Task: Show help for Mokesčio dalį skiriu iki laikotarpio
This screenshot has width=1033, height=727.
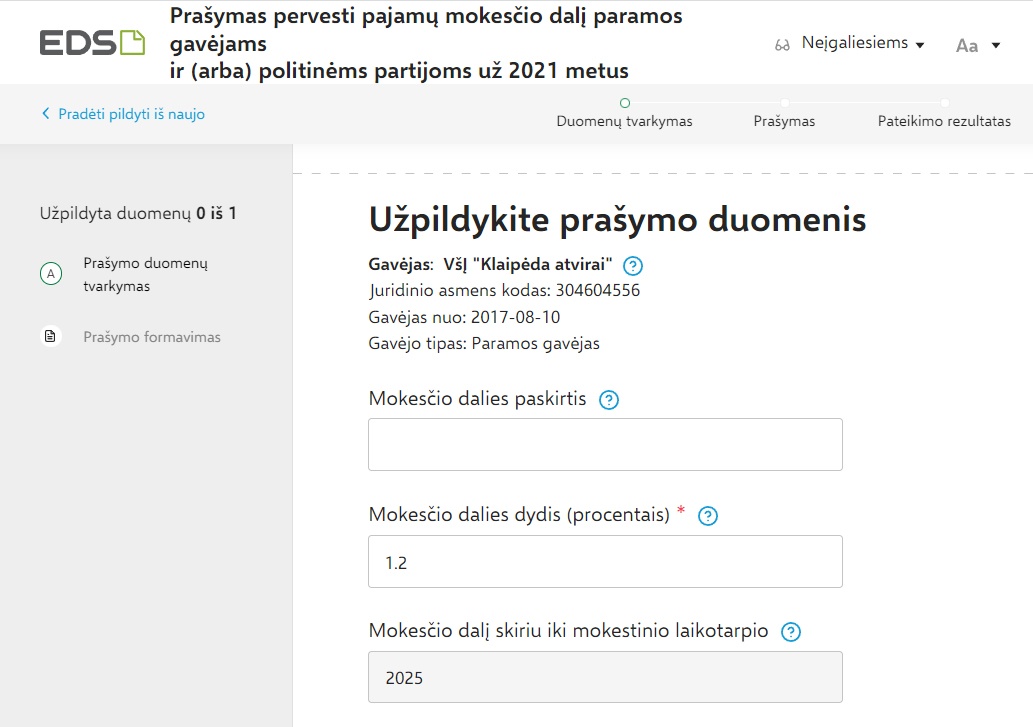Action: pos(791,632)
